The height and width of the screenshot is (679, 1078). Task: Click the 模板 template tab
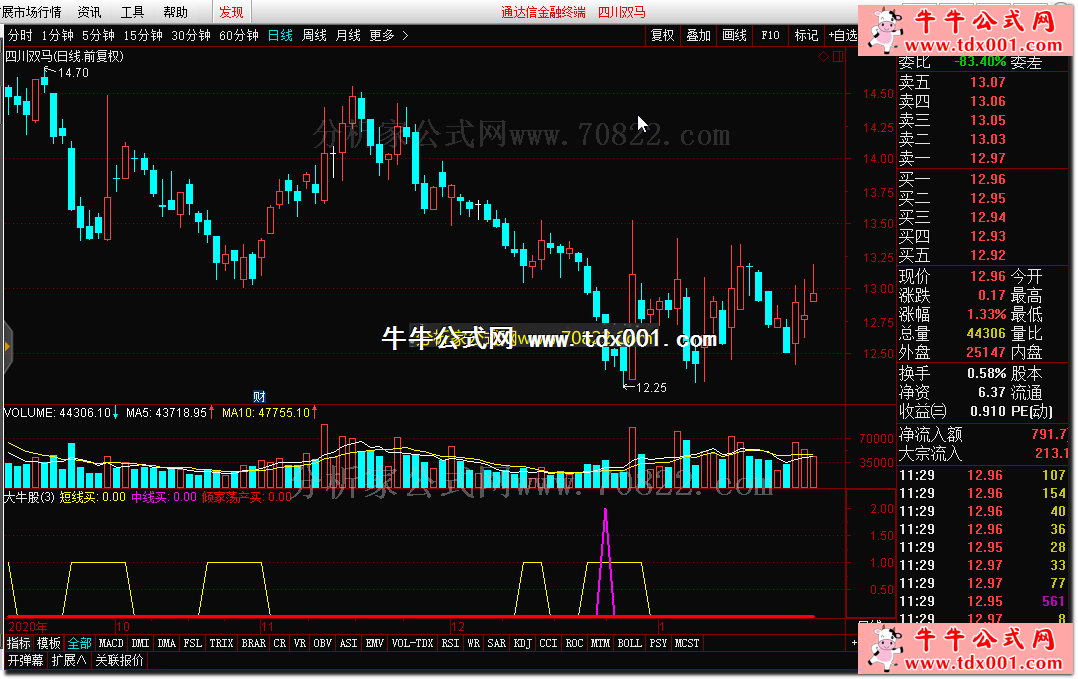pos(49,643)
